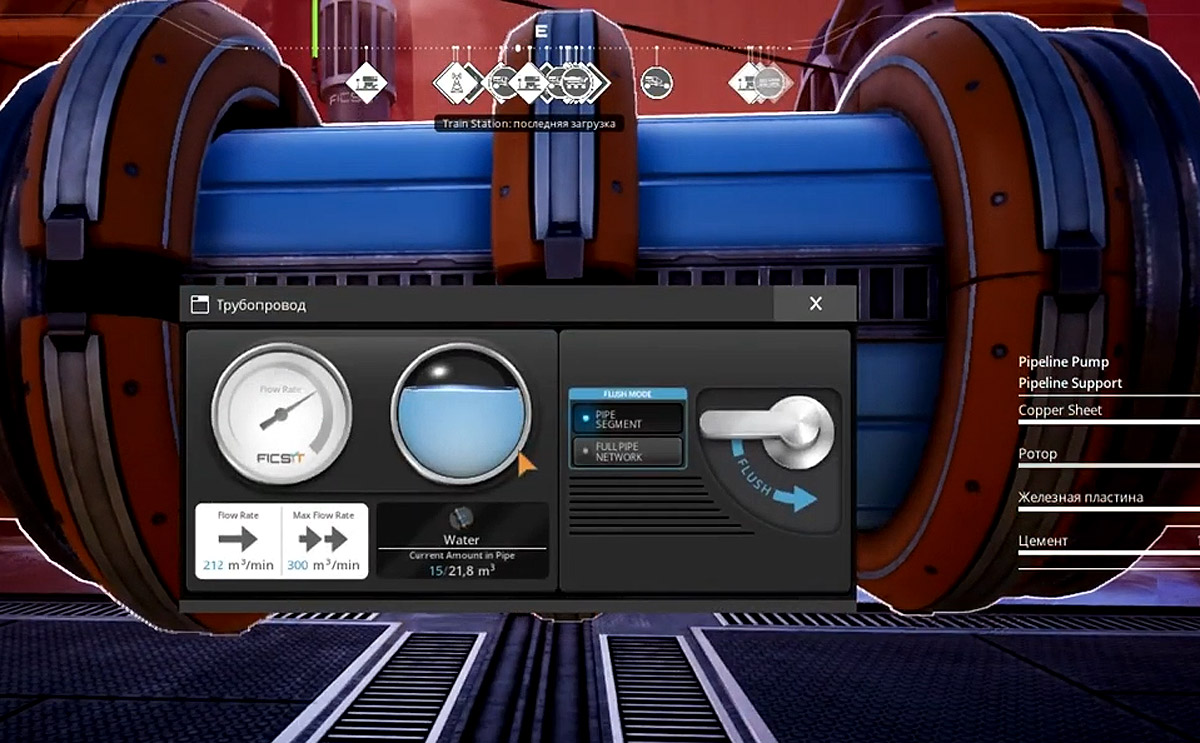Click the 212 m³/min flow rate value

pyautogui.click(x=237, y=565)
